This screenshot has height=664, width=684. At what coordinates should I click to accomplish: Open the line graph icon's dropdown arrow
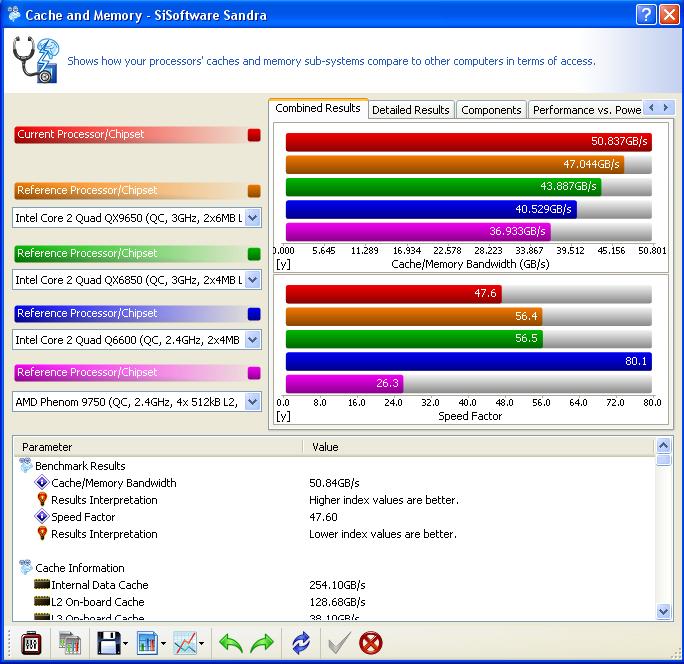click(x=202, y=643)
